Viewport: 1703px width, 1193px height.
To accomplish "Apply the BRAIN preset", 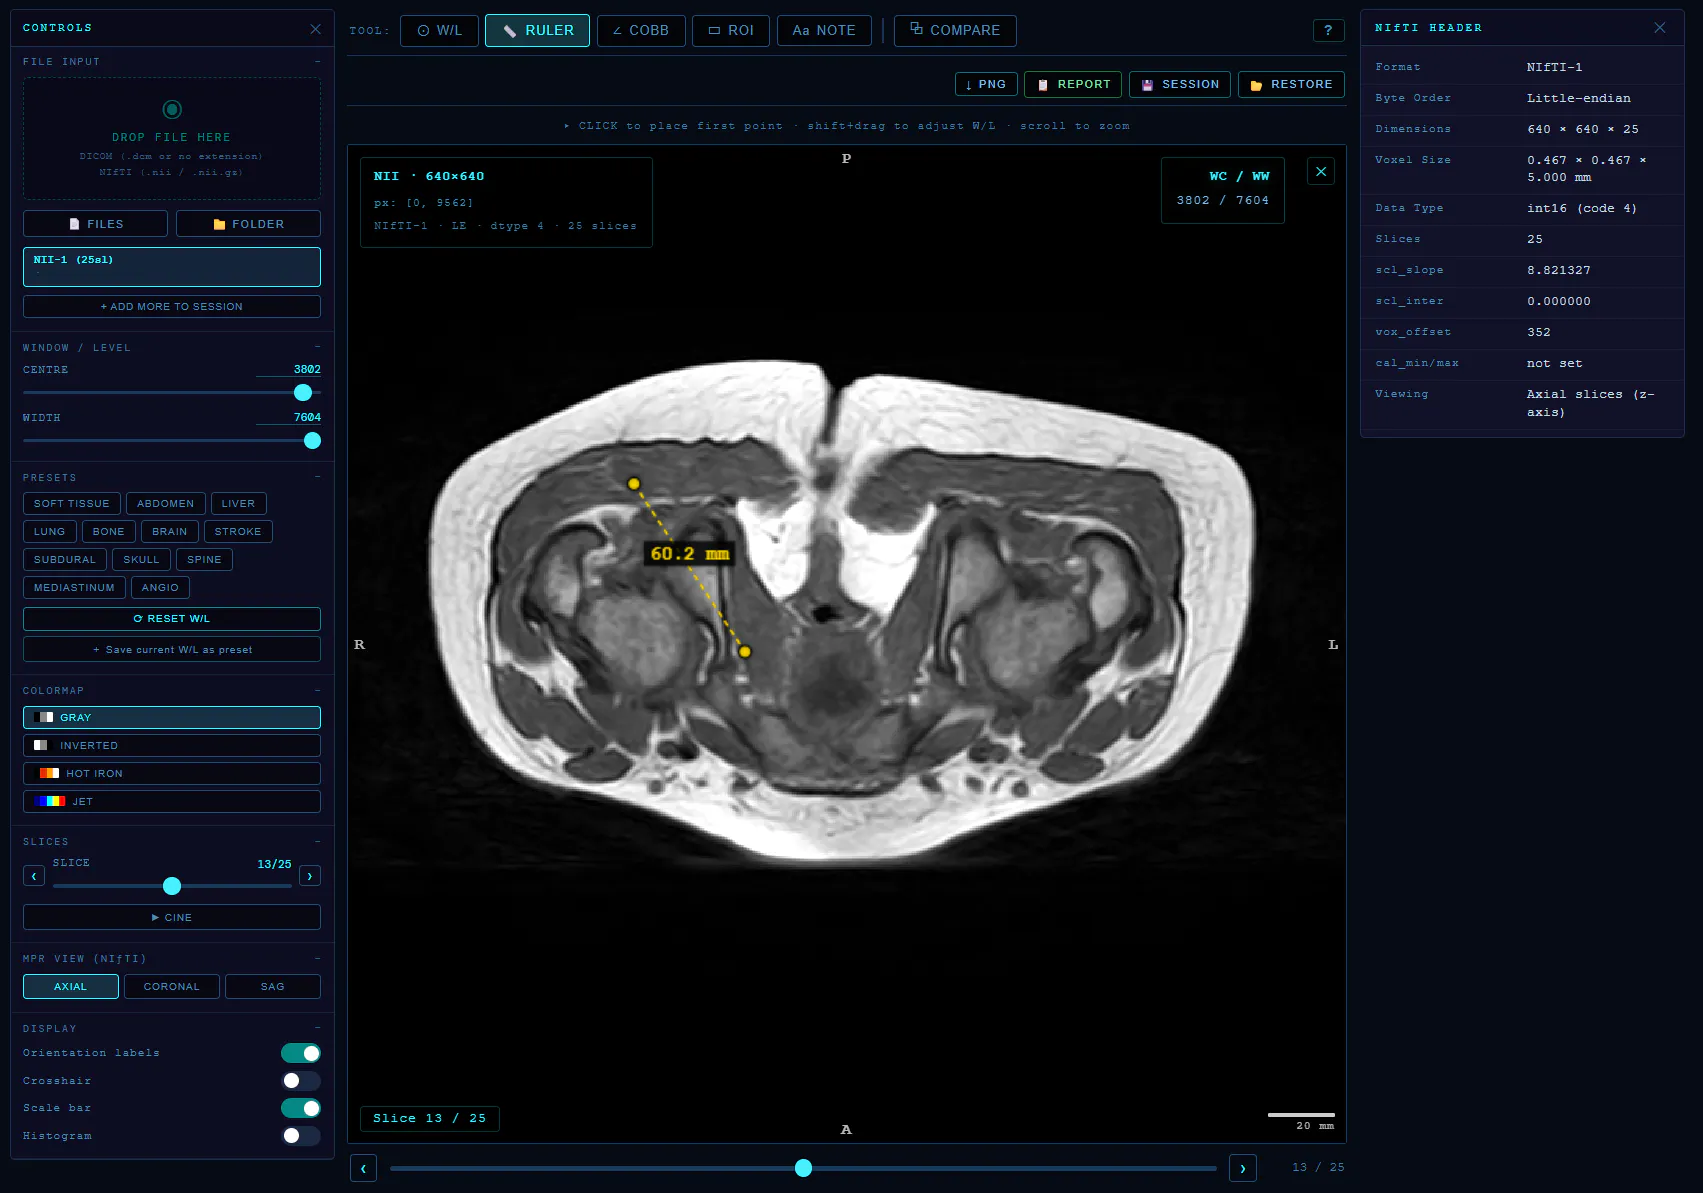I will [x=170, y=532].
